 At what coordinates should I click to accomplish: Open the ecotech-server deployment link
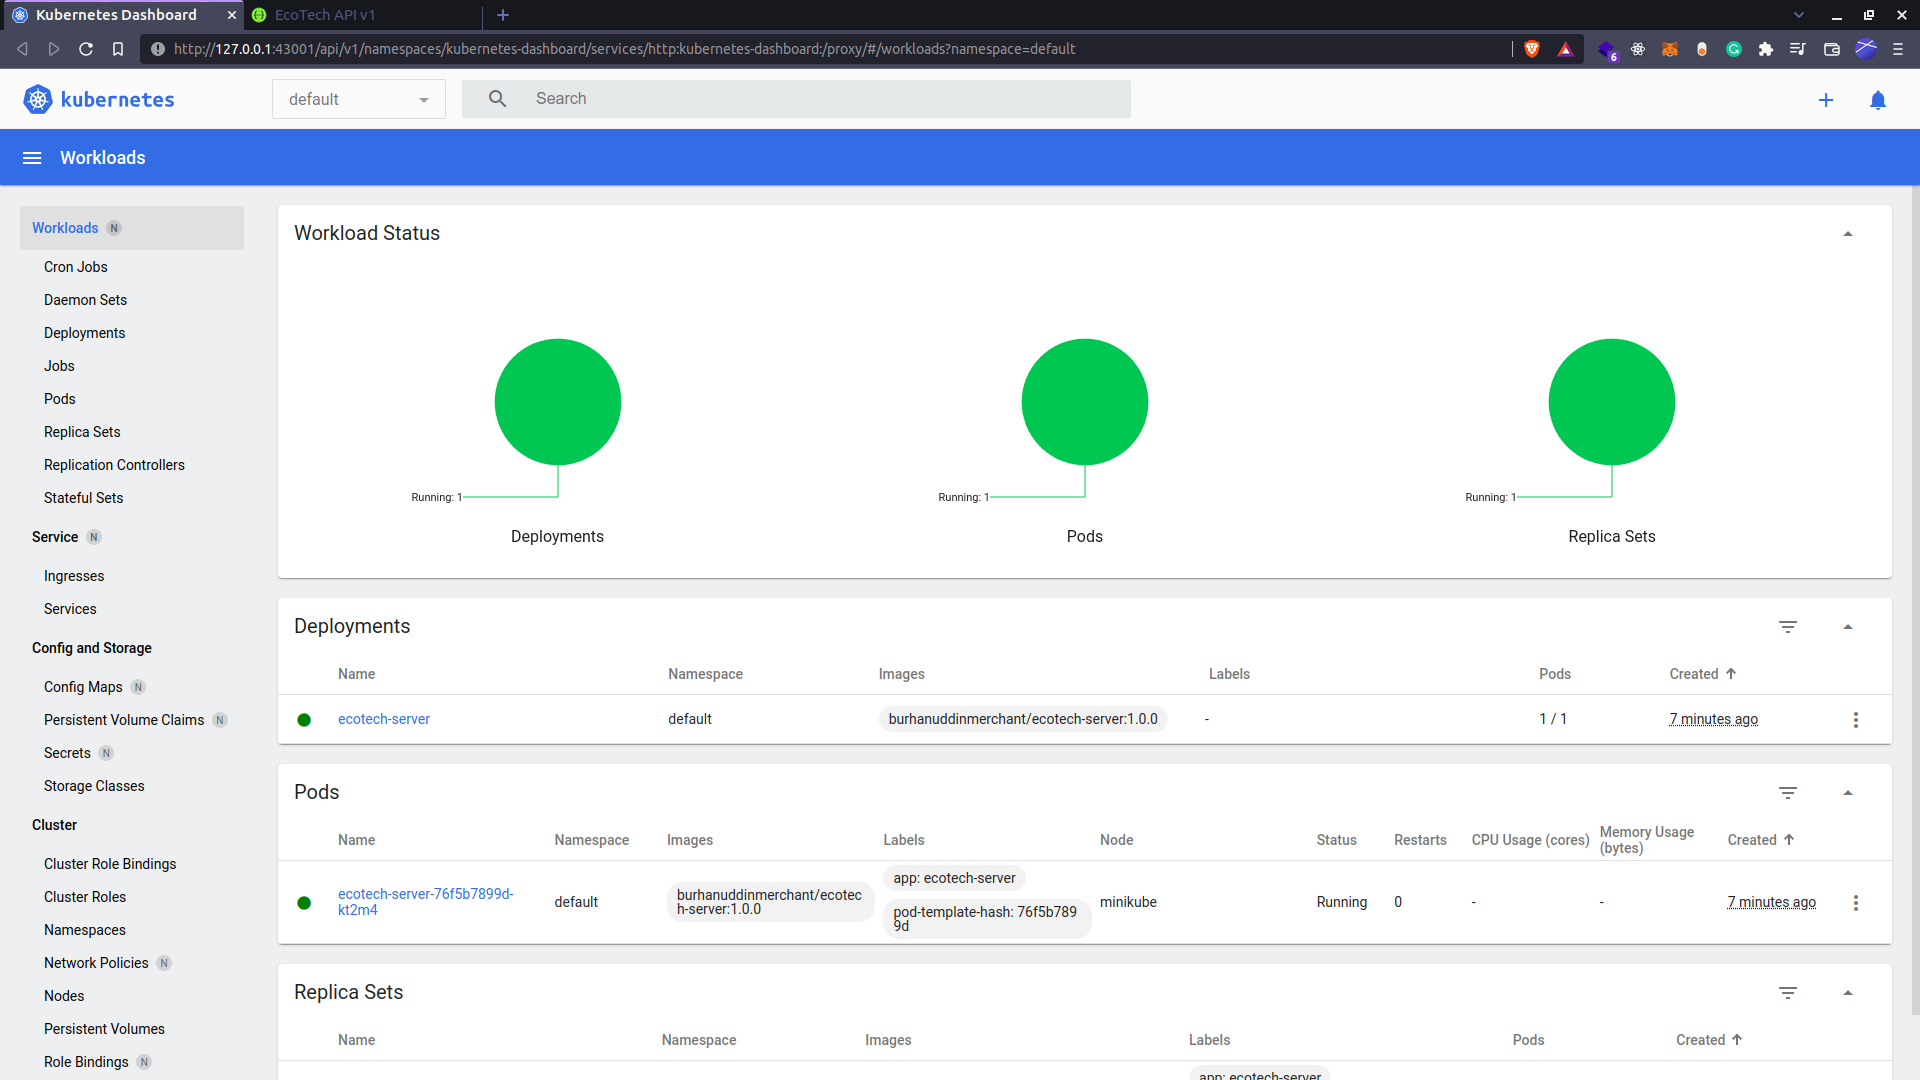(384, 719)
